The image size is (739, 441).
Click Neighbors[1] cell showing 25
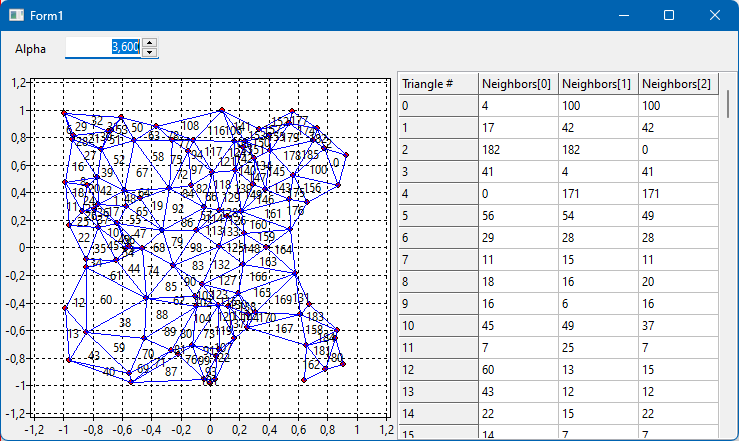599,348
